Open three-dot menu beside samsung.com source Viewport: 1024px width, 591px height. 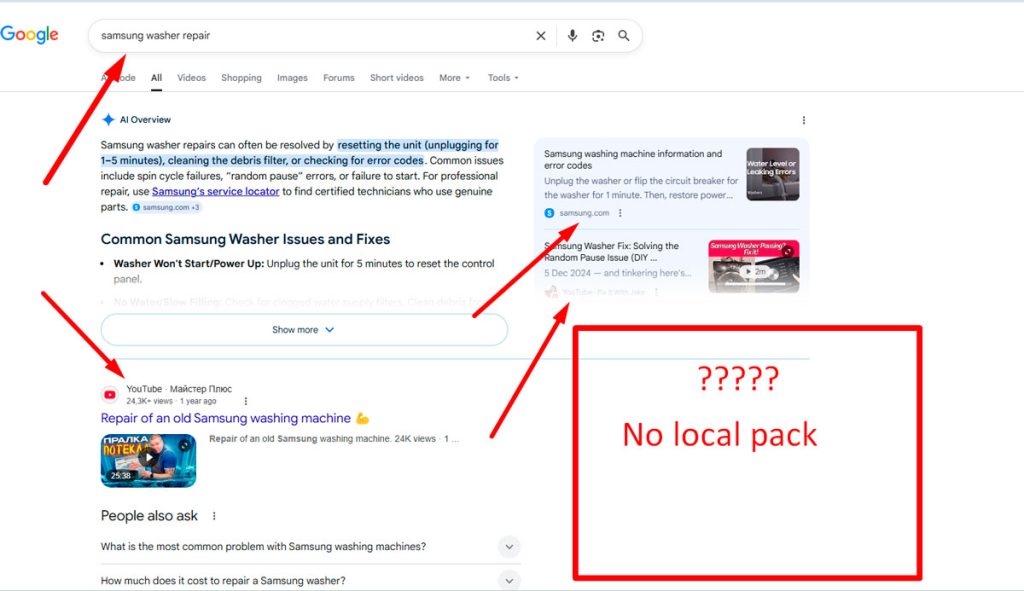pyautogui.click(x=620, y=213)
